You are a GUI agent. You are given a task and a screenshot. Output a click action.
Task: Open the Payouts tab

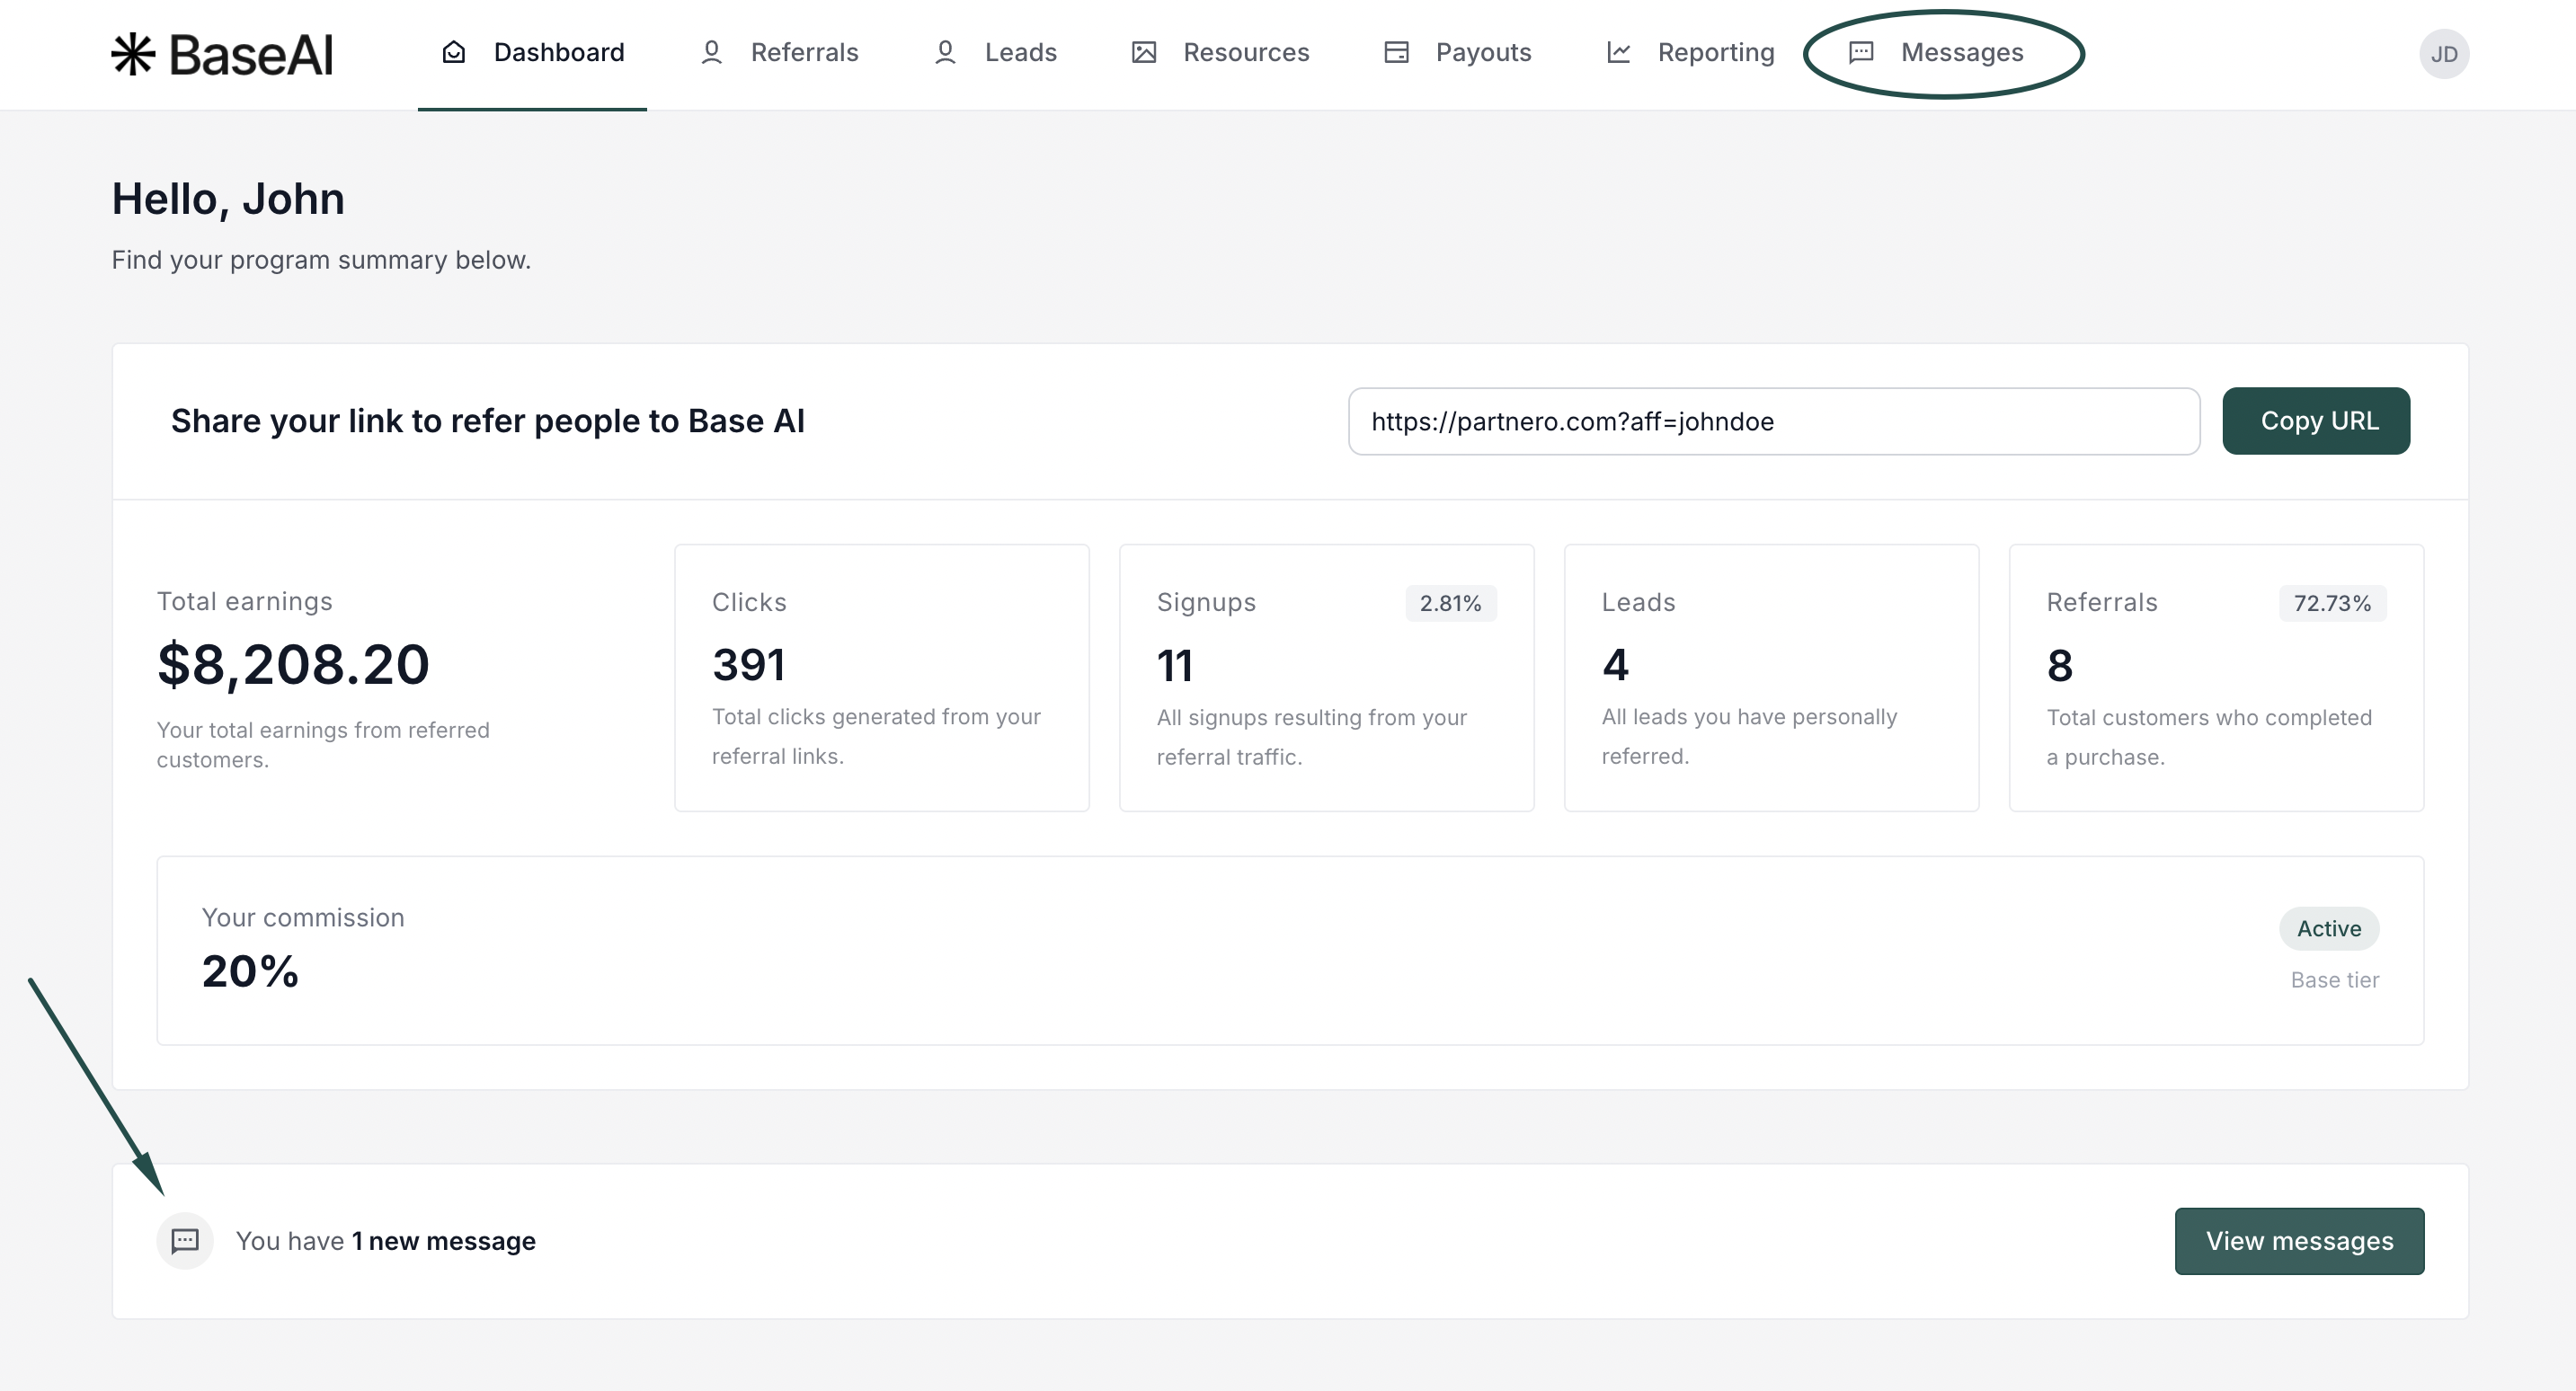(x=1483, y=52)
